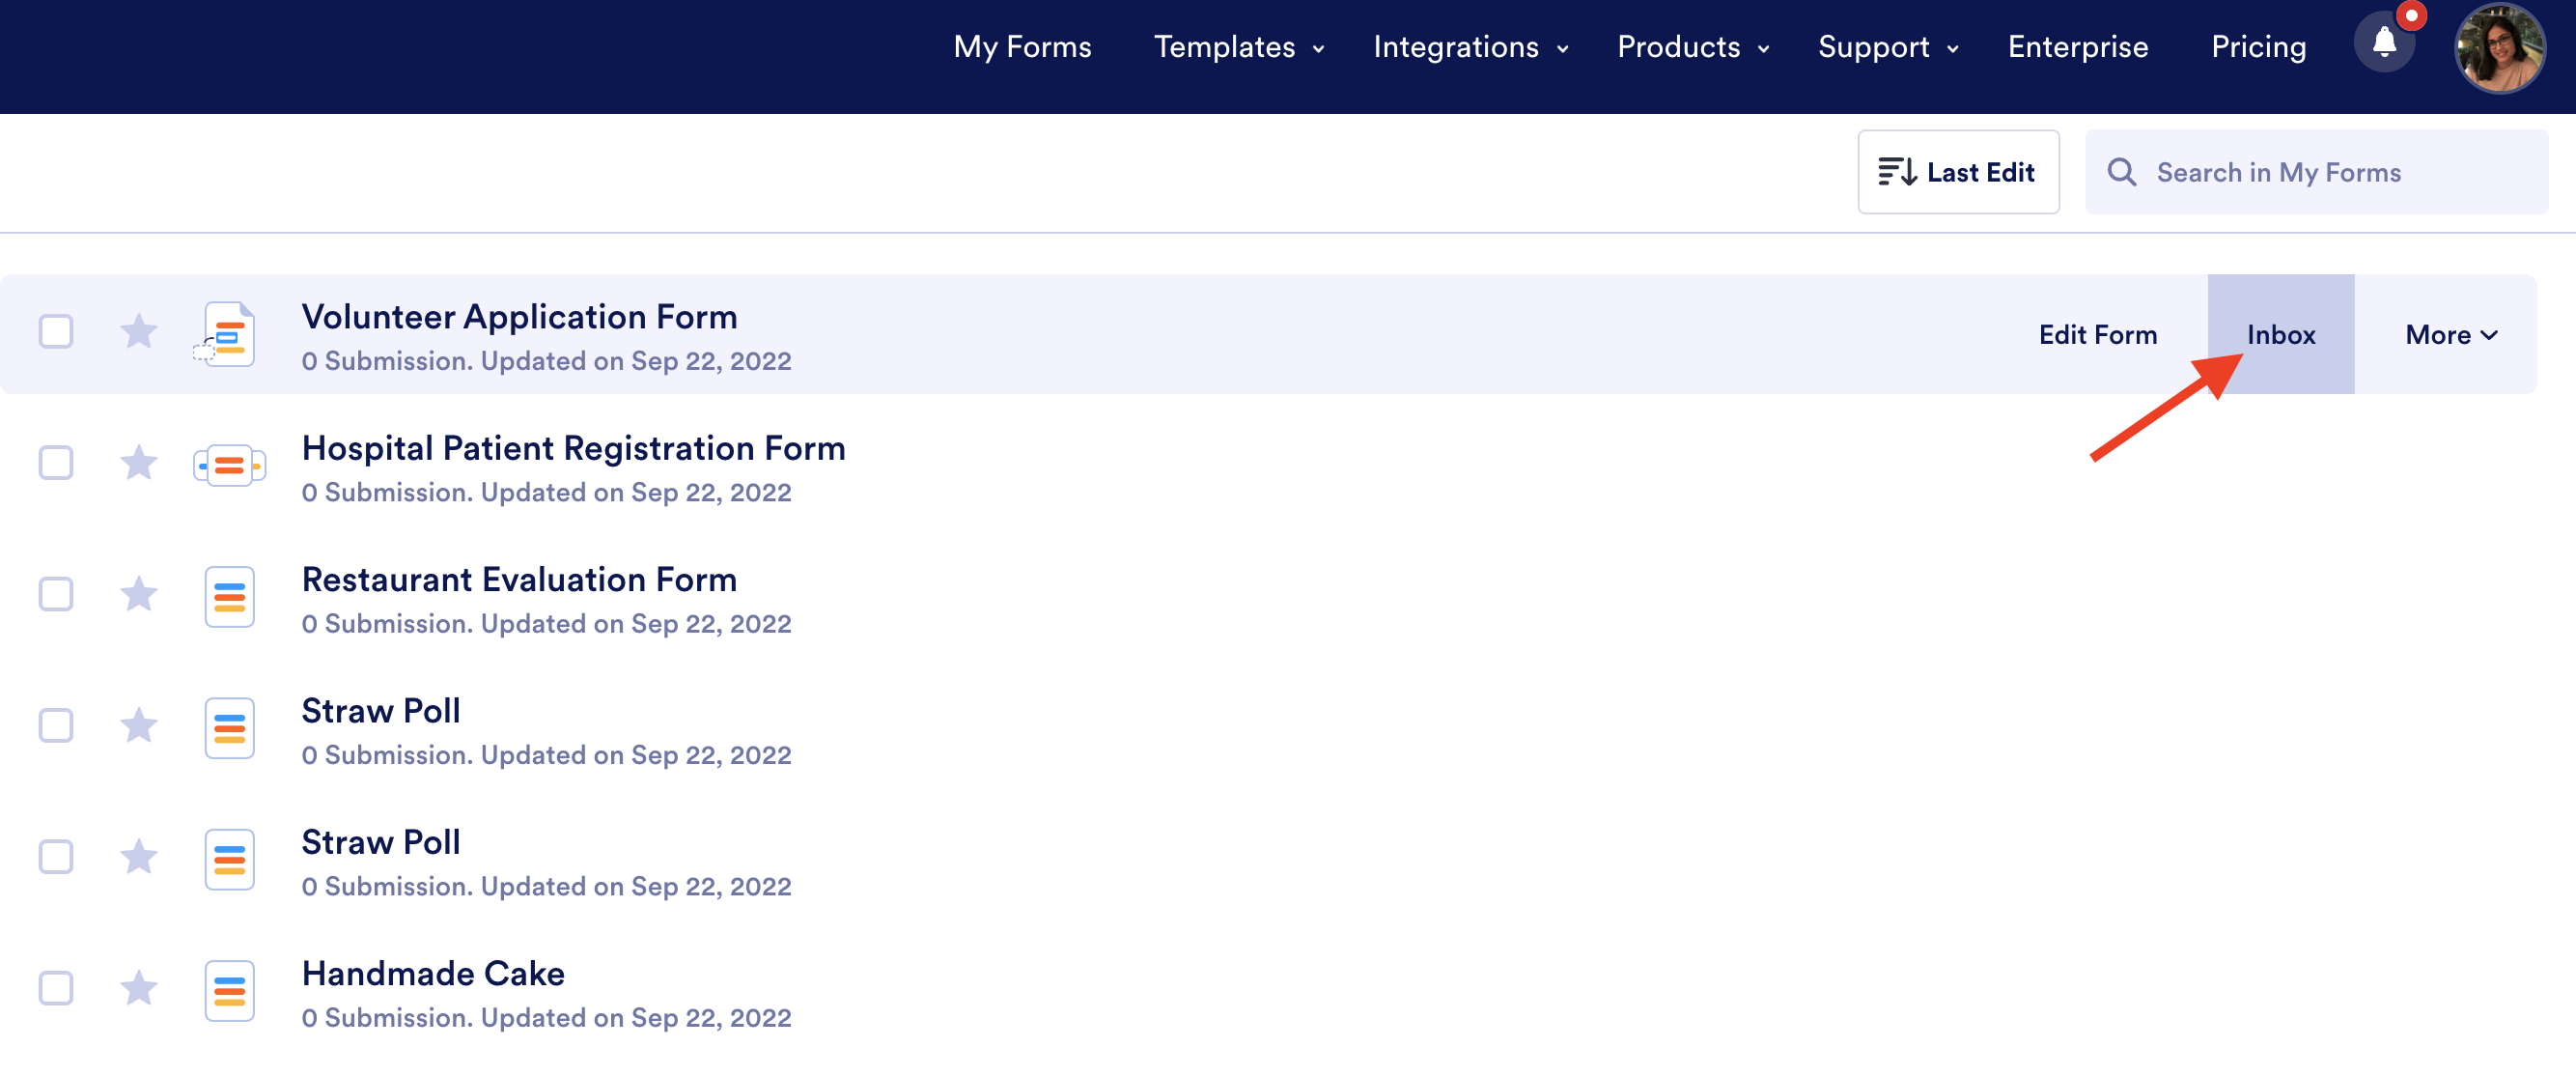Tick the Handmade Cake checkbox
This screenshot has width=2576, height=1076.
click(x=56, y=988)
